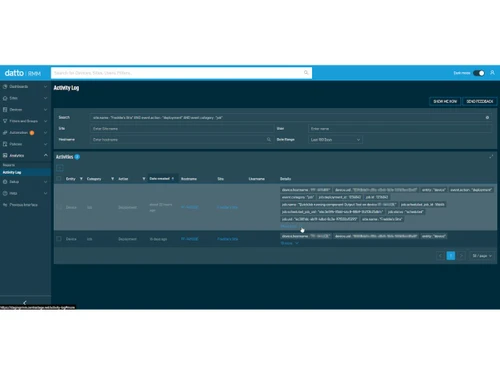Click the Policies sidebar icon
The width and height of the screenshot is (500, 375).
[x=5, y=144]
